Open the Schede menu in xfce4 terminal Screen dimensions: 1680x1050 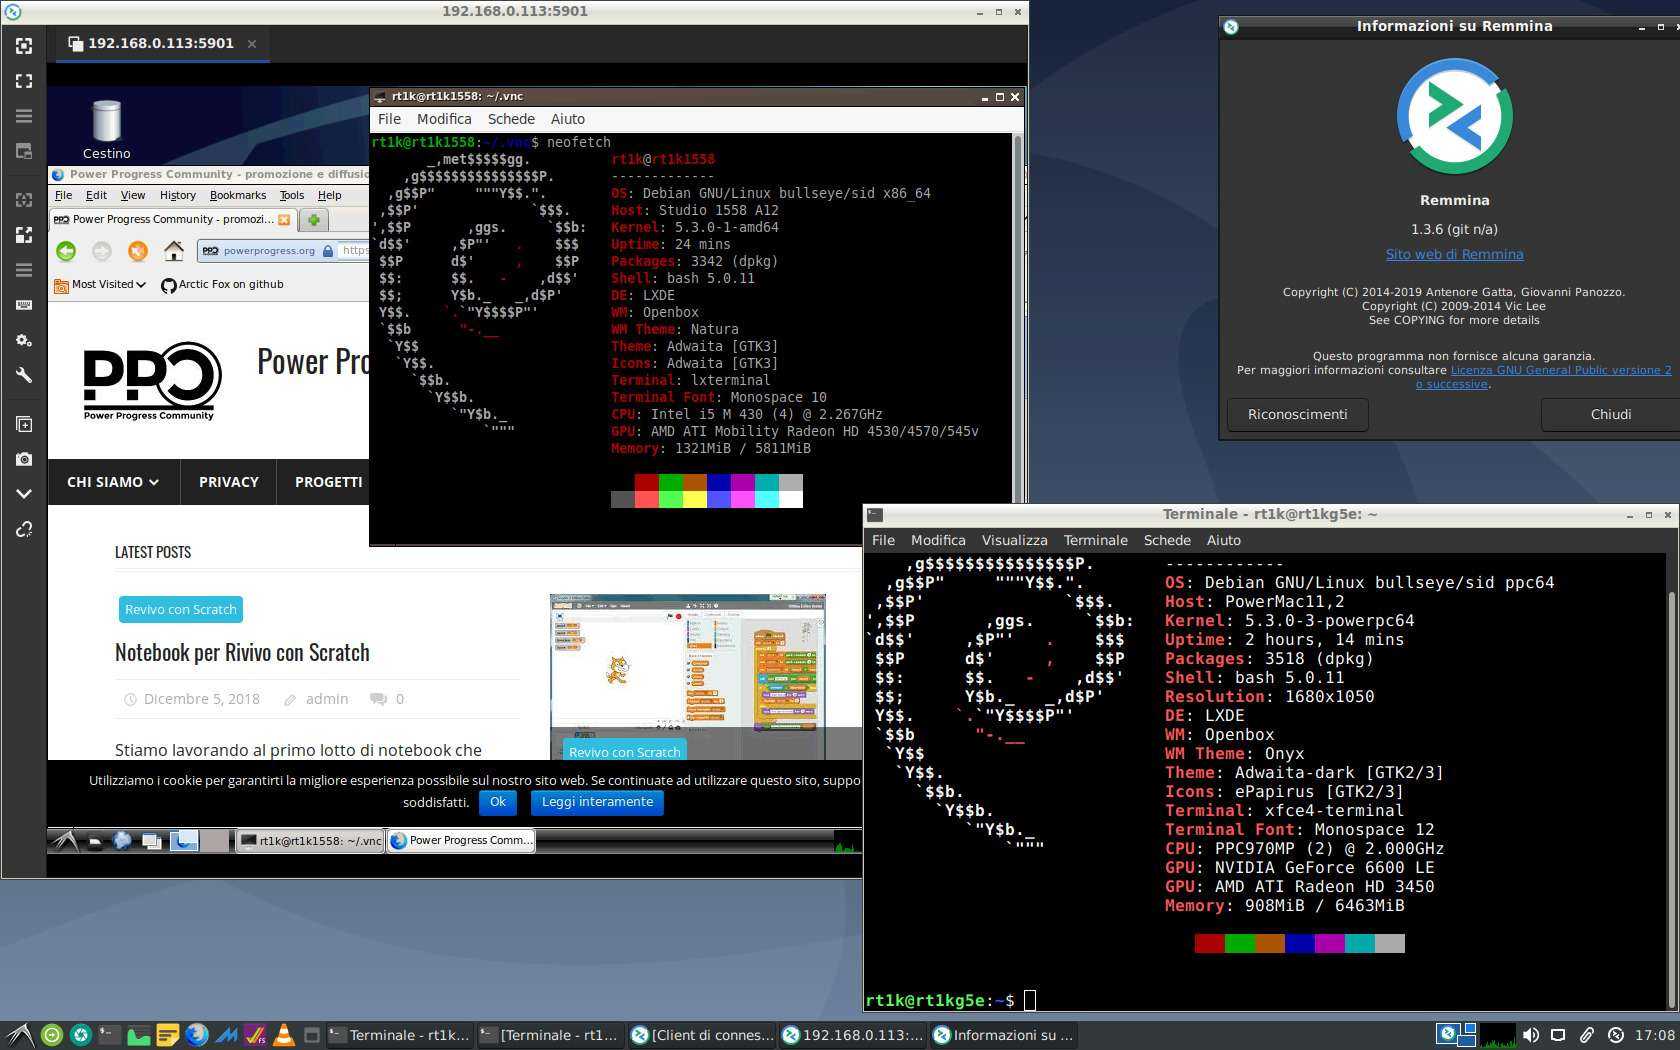pos(1166,540)
